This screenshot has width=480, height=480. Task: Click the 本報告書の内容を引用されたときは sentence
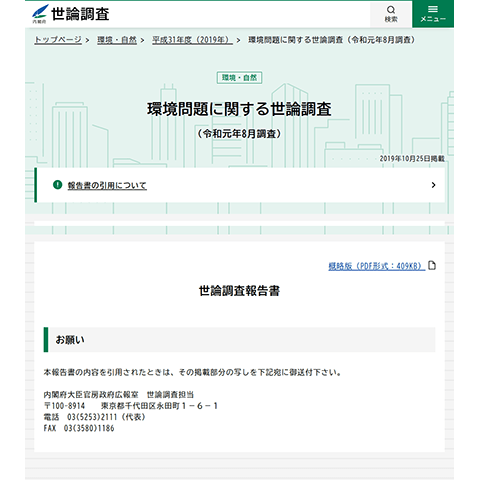192,372
